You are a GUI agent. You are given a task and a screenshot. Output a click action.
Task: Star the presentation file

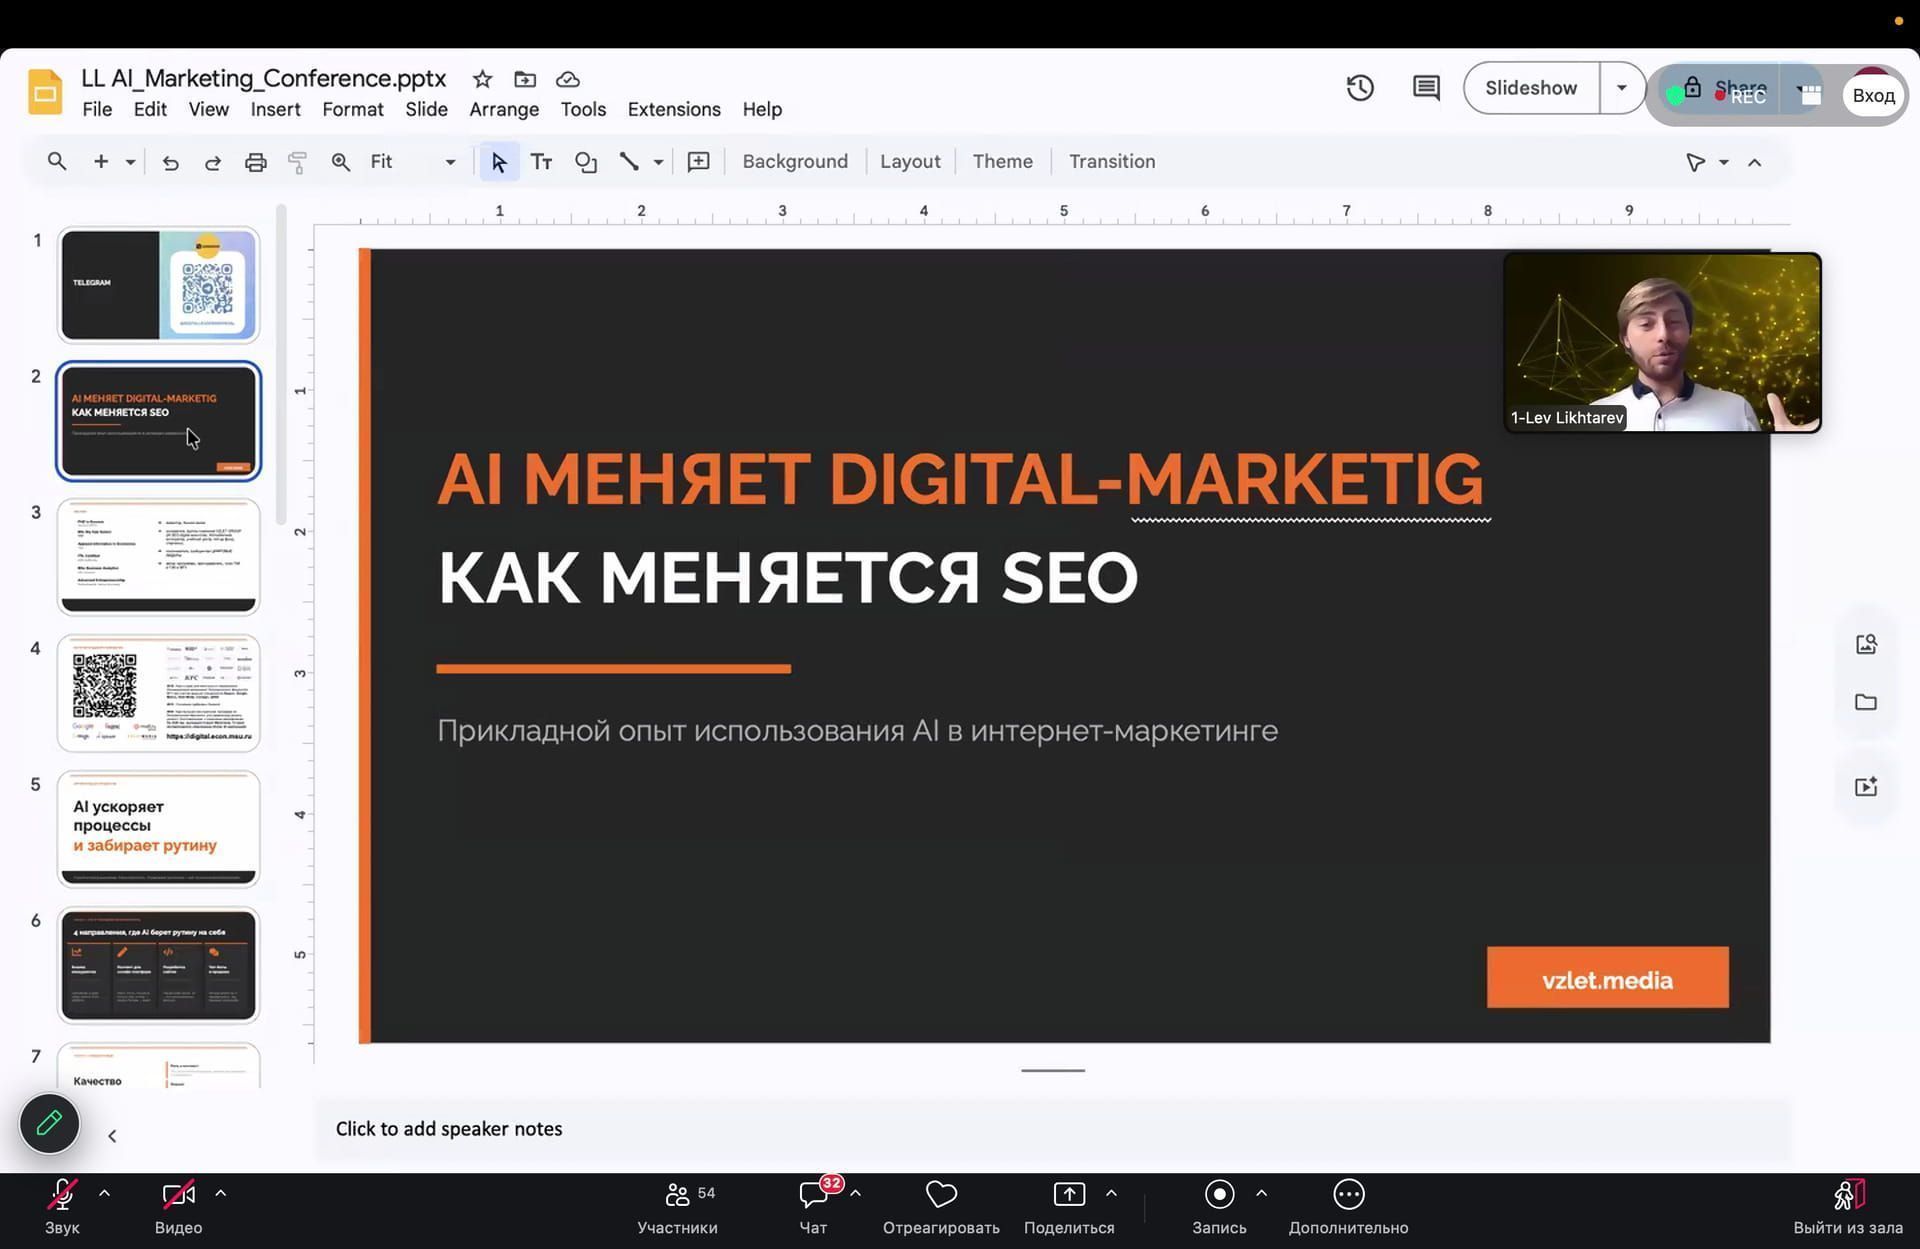click(x=482, y=79)
